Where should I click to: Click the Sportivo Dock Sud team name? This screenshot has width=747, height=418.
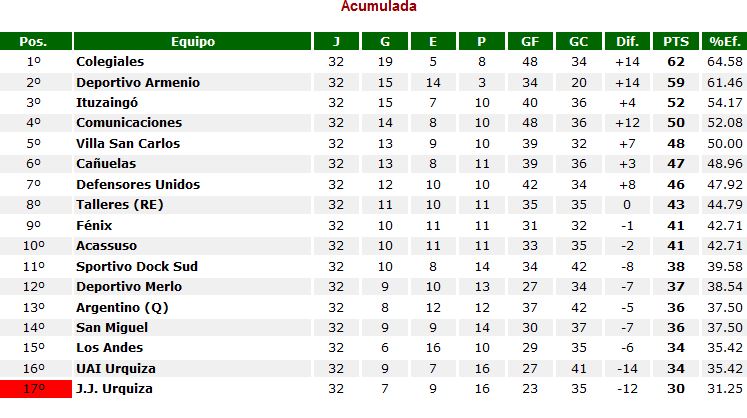(x=137, y=266)
